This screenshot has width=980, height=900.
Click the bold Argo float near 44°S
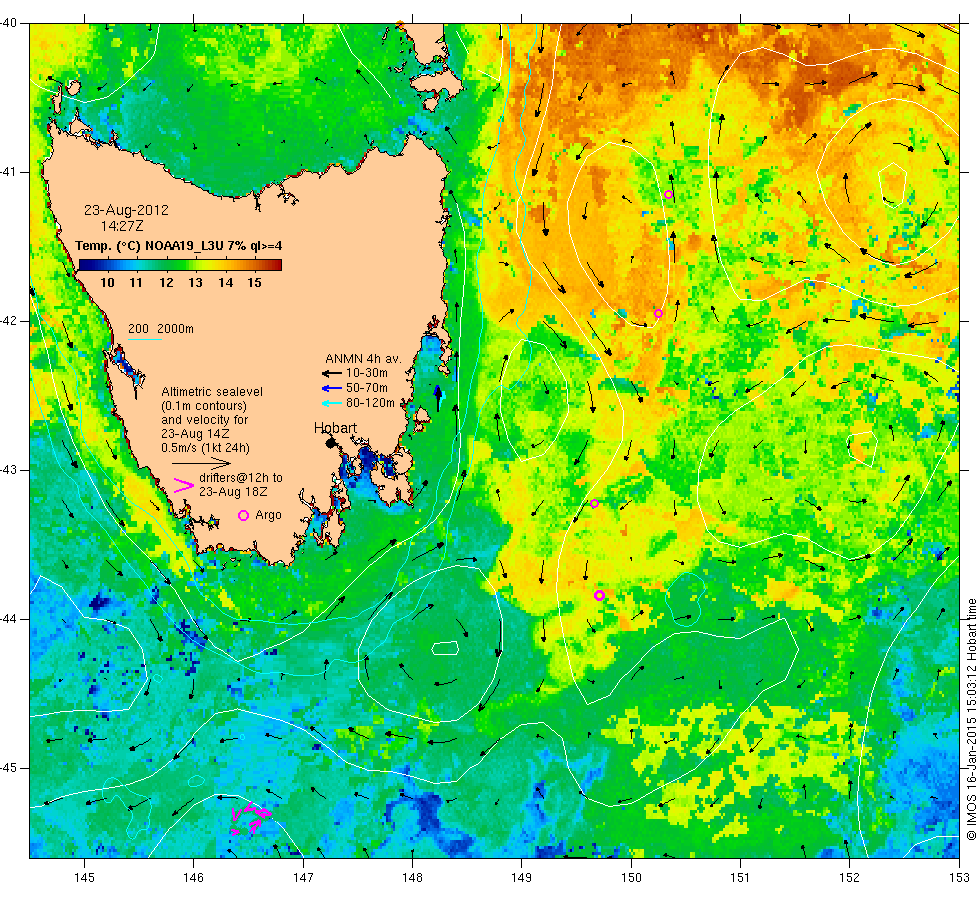(x=599, y=596)
